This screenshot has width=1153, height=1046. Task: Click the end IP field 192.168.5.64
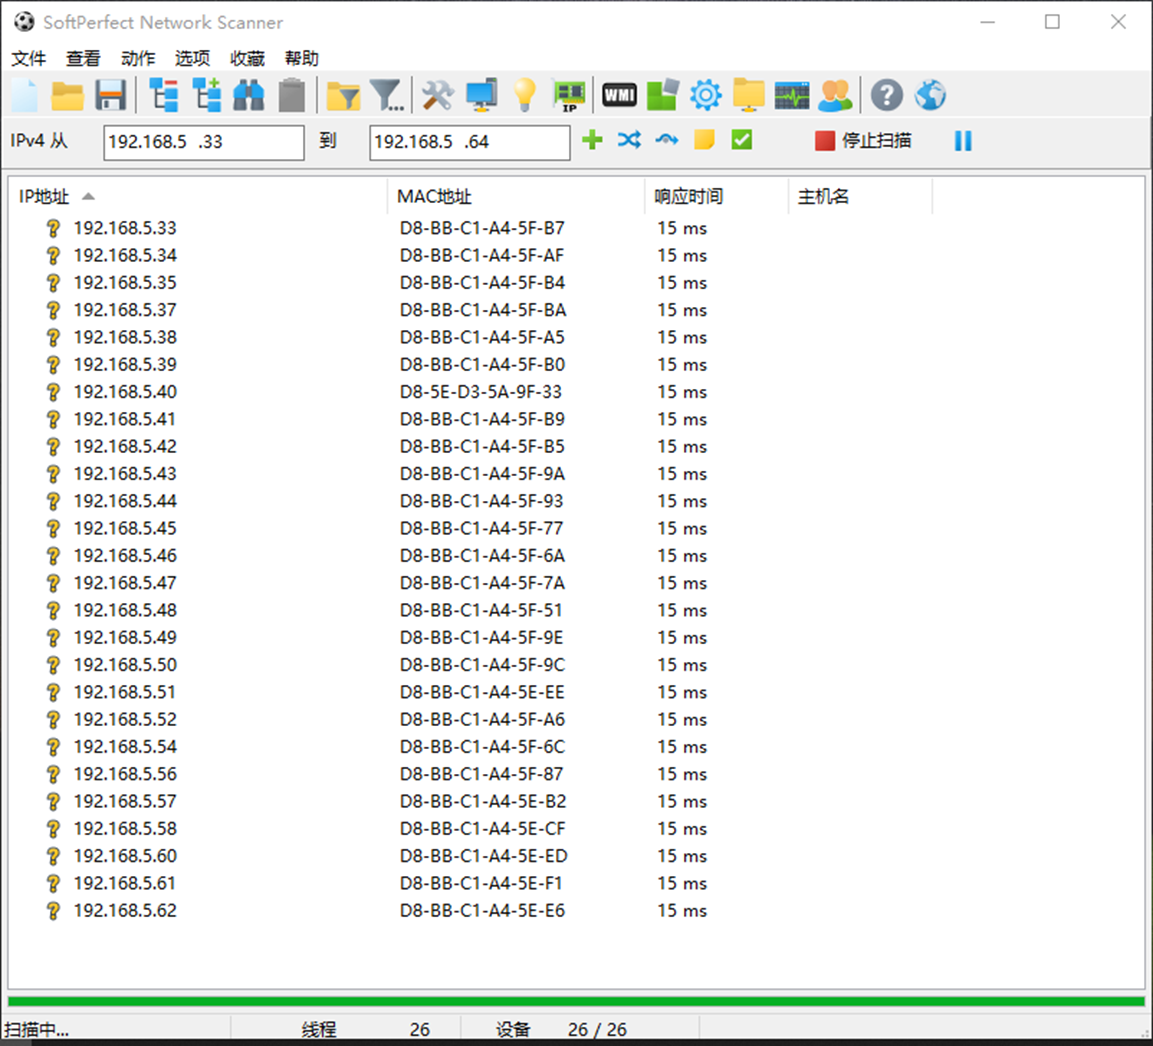(x=470, y=142)
